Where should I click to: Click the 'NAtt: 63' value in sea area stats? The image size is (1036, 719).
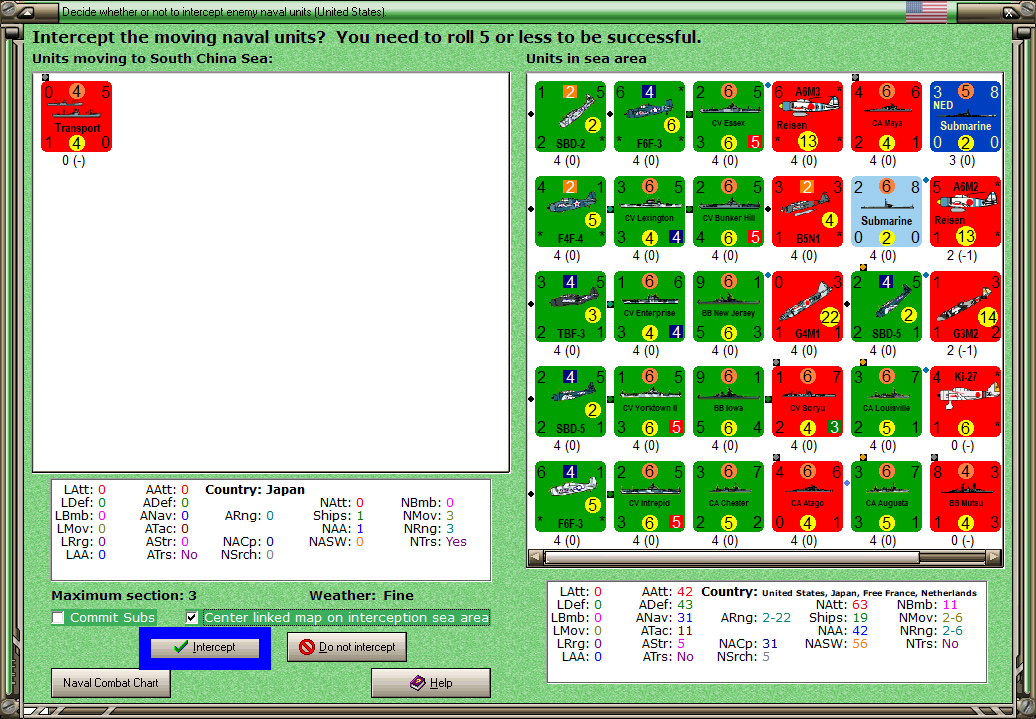pos(842,605)
